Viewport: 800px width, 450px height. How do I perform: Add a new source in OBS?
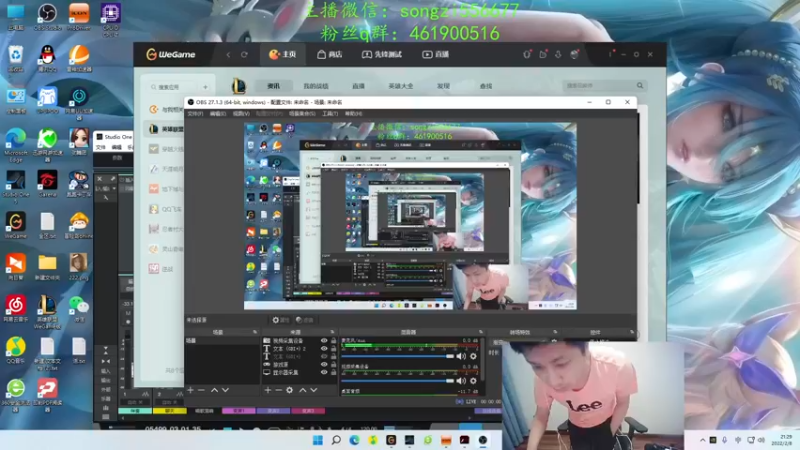click(268, 390)
